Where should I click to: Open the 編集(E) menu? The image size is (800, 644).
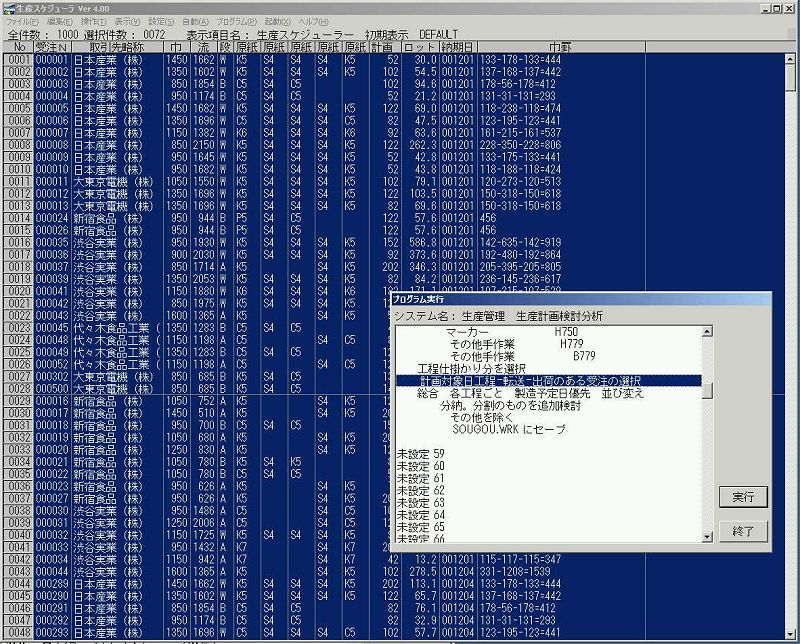click(60, 21)
